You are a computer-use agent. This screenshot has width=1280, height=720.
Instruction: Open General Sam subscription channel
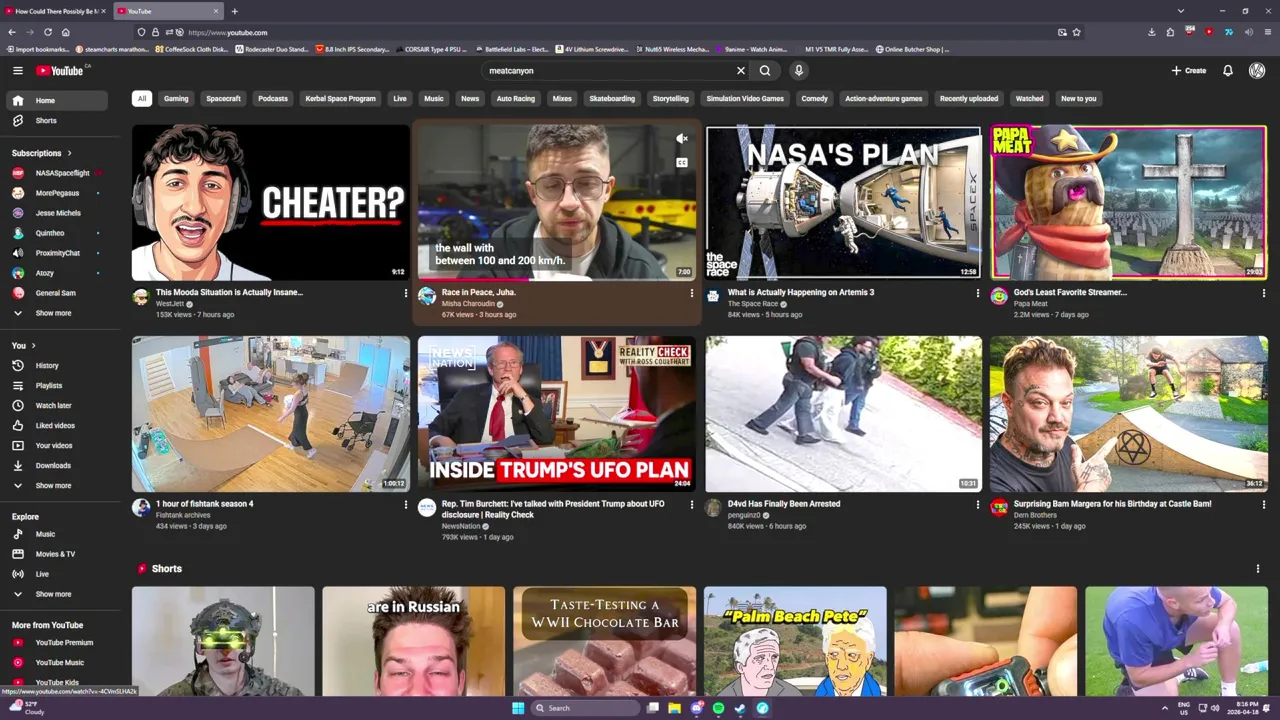[x=57, y=293]
